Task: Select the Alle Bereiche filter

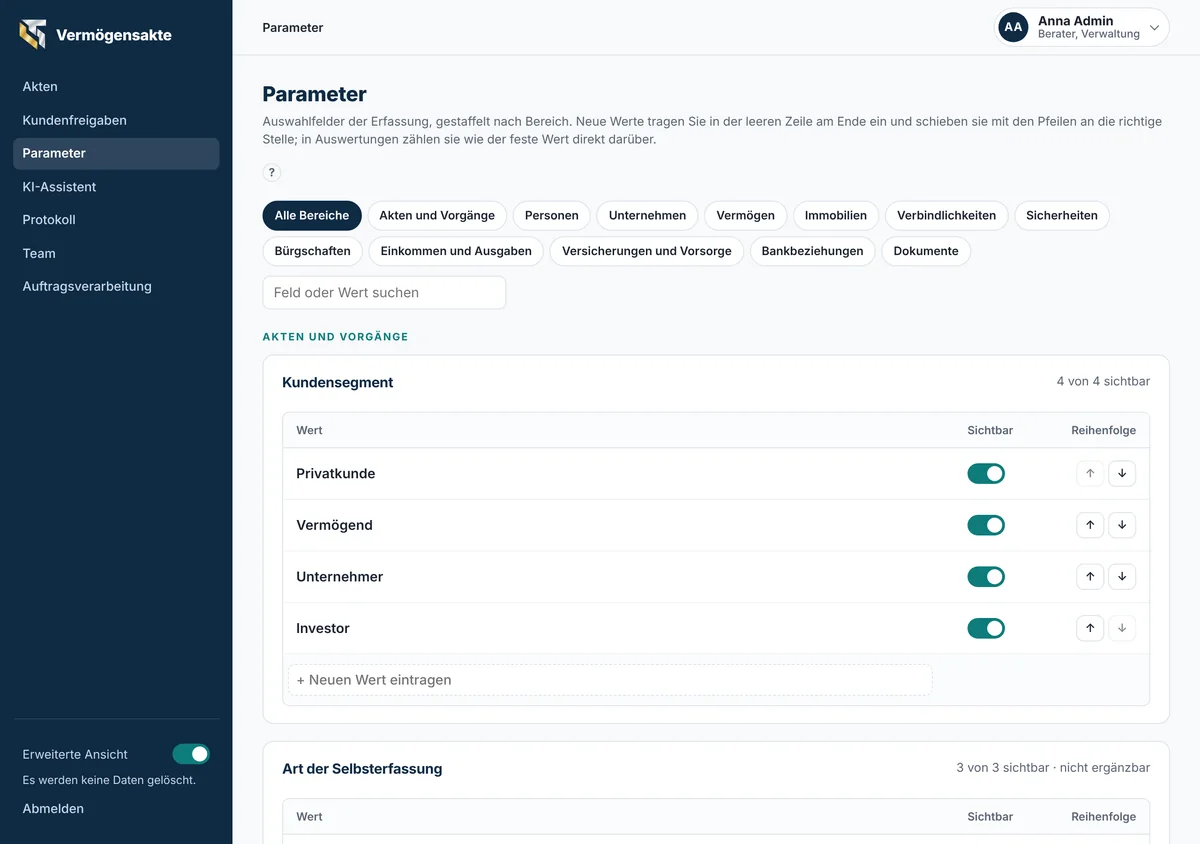Action: [312, 215]
